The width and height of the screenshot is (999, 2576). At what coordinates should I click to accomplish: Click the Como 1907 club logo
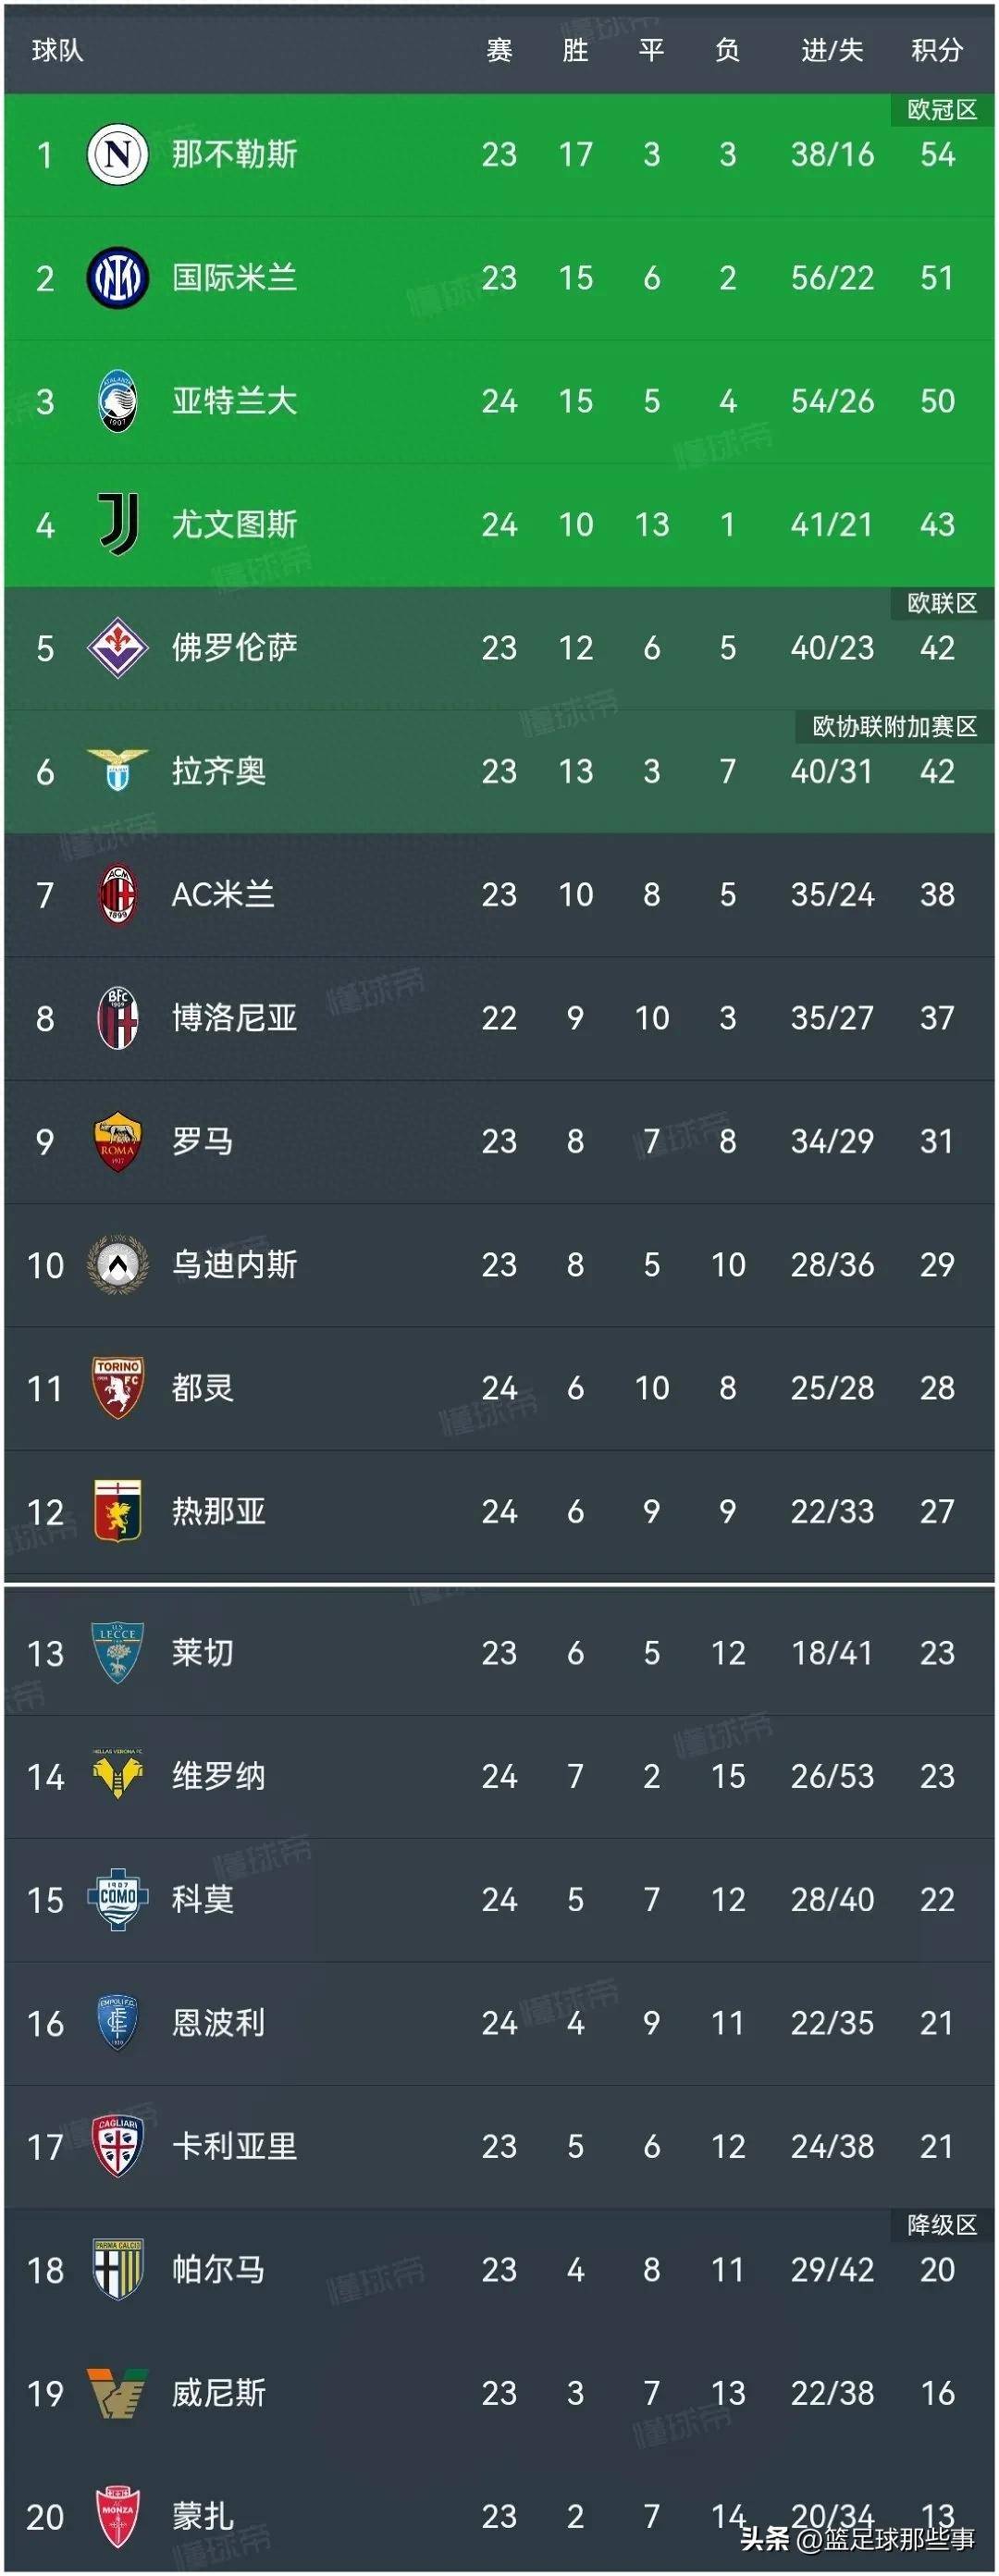point(117,1898)
